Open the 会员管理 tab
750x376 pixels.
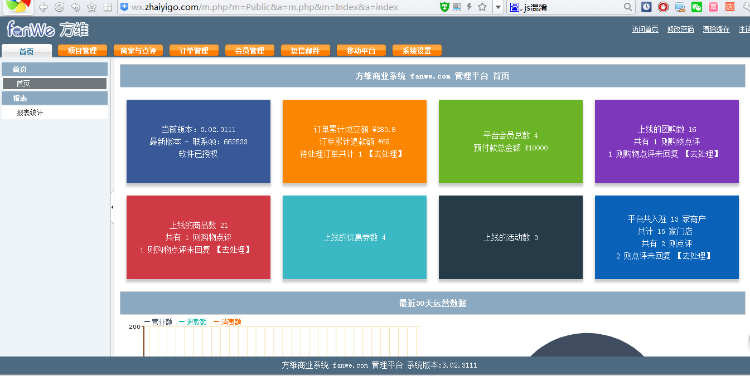250,50
